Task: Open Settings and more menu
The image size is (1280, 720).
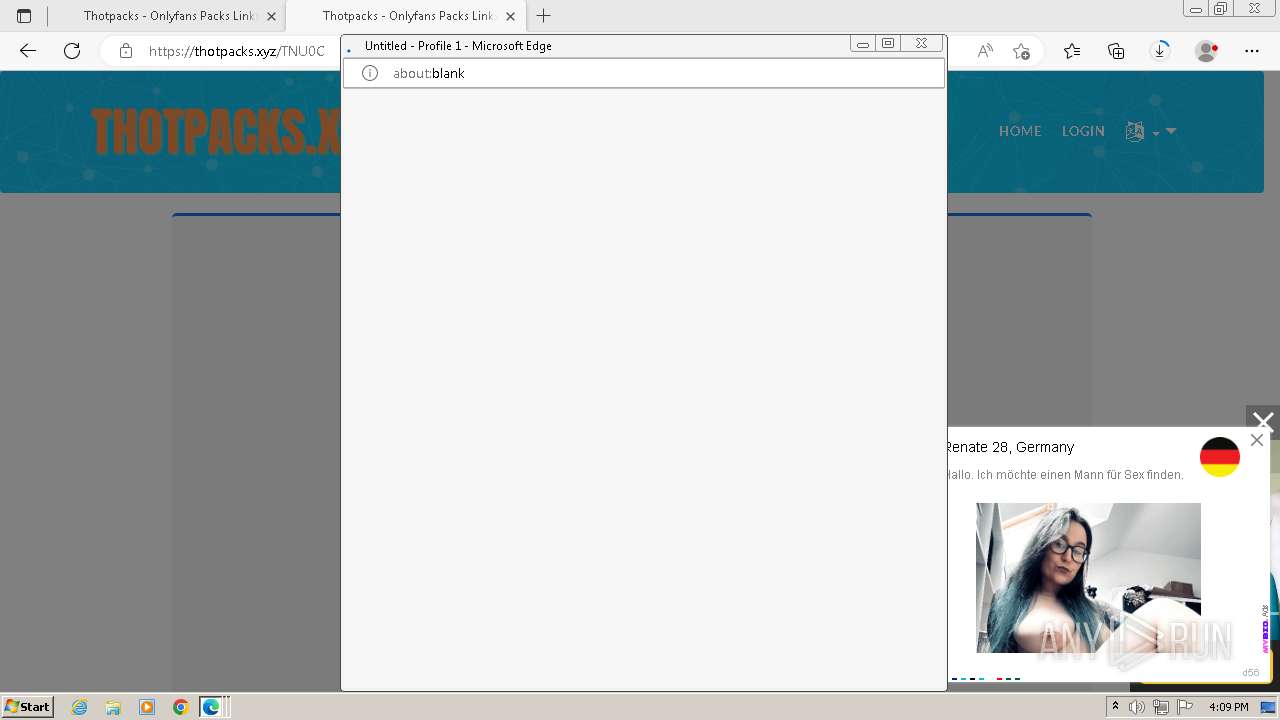Action: coord(1252,51)
